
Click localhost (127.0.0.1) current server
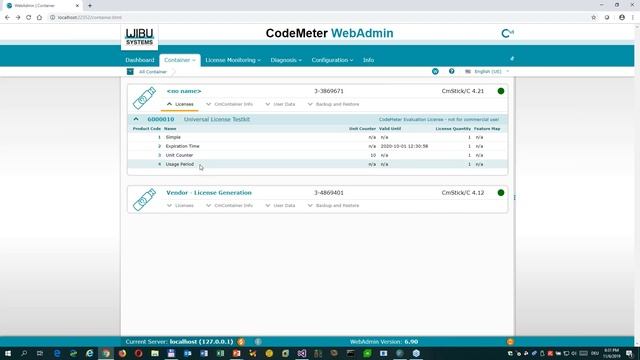coord(201,342)
